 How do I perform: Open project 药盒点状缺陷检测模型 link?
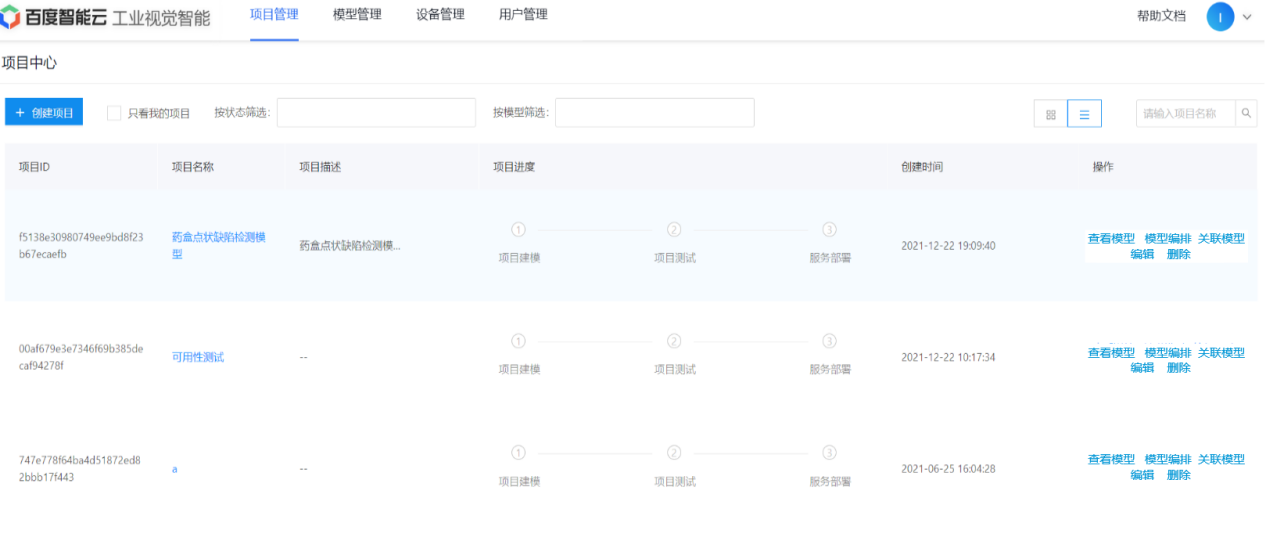pyautogui.click(x=219, y=246)
